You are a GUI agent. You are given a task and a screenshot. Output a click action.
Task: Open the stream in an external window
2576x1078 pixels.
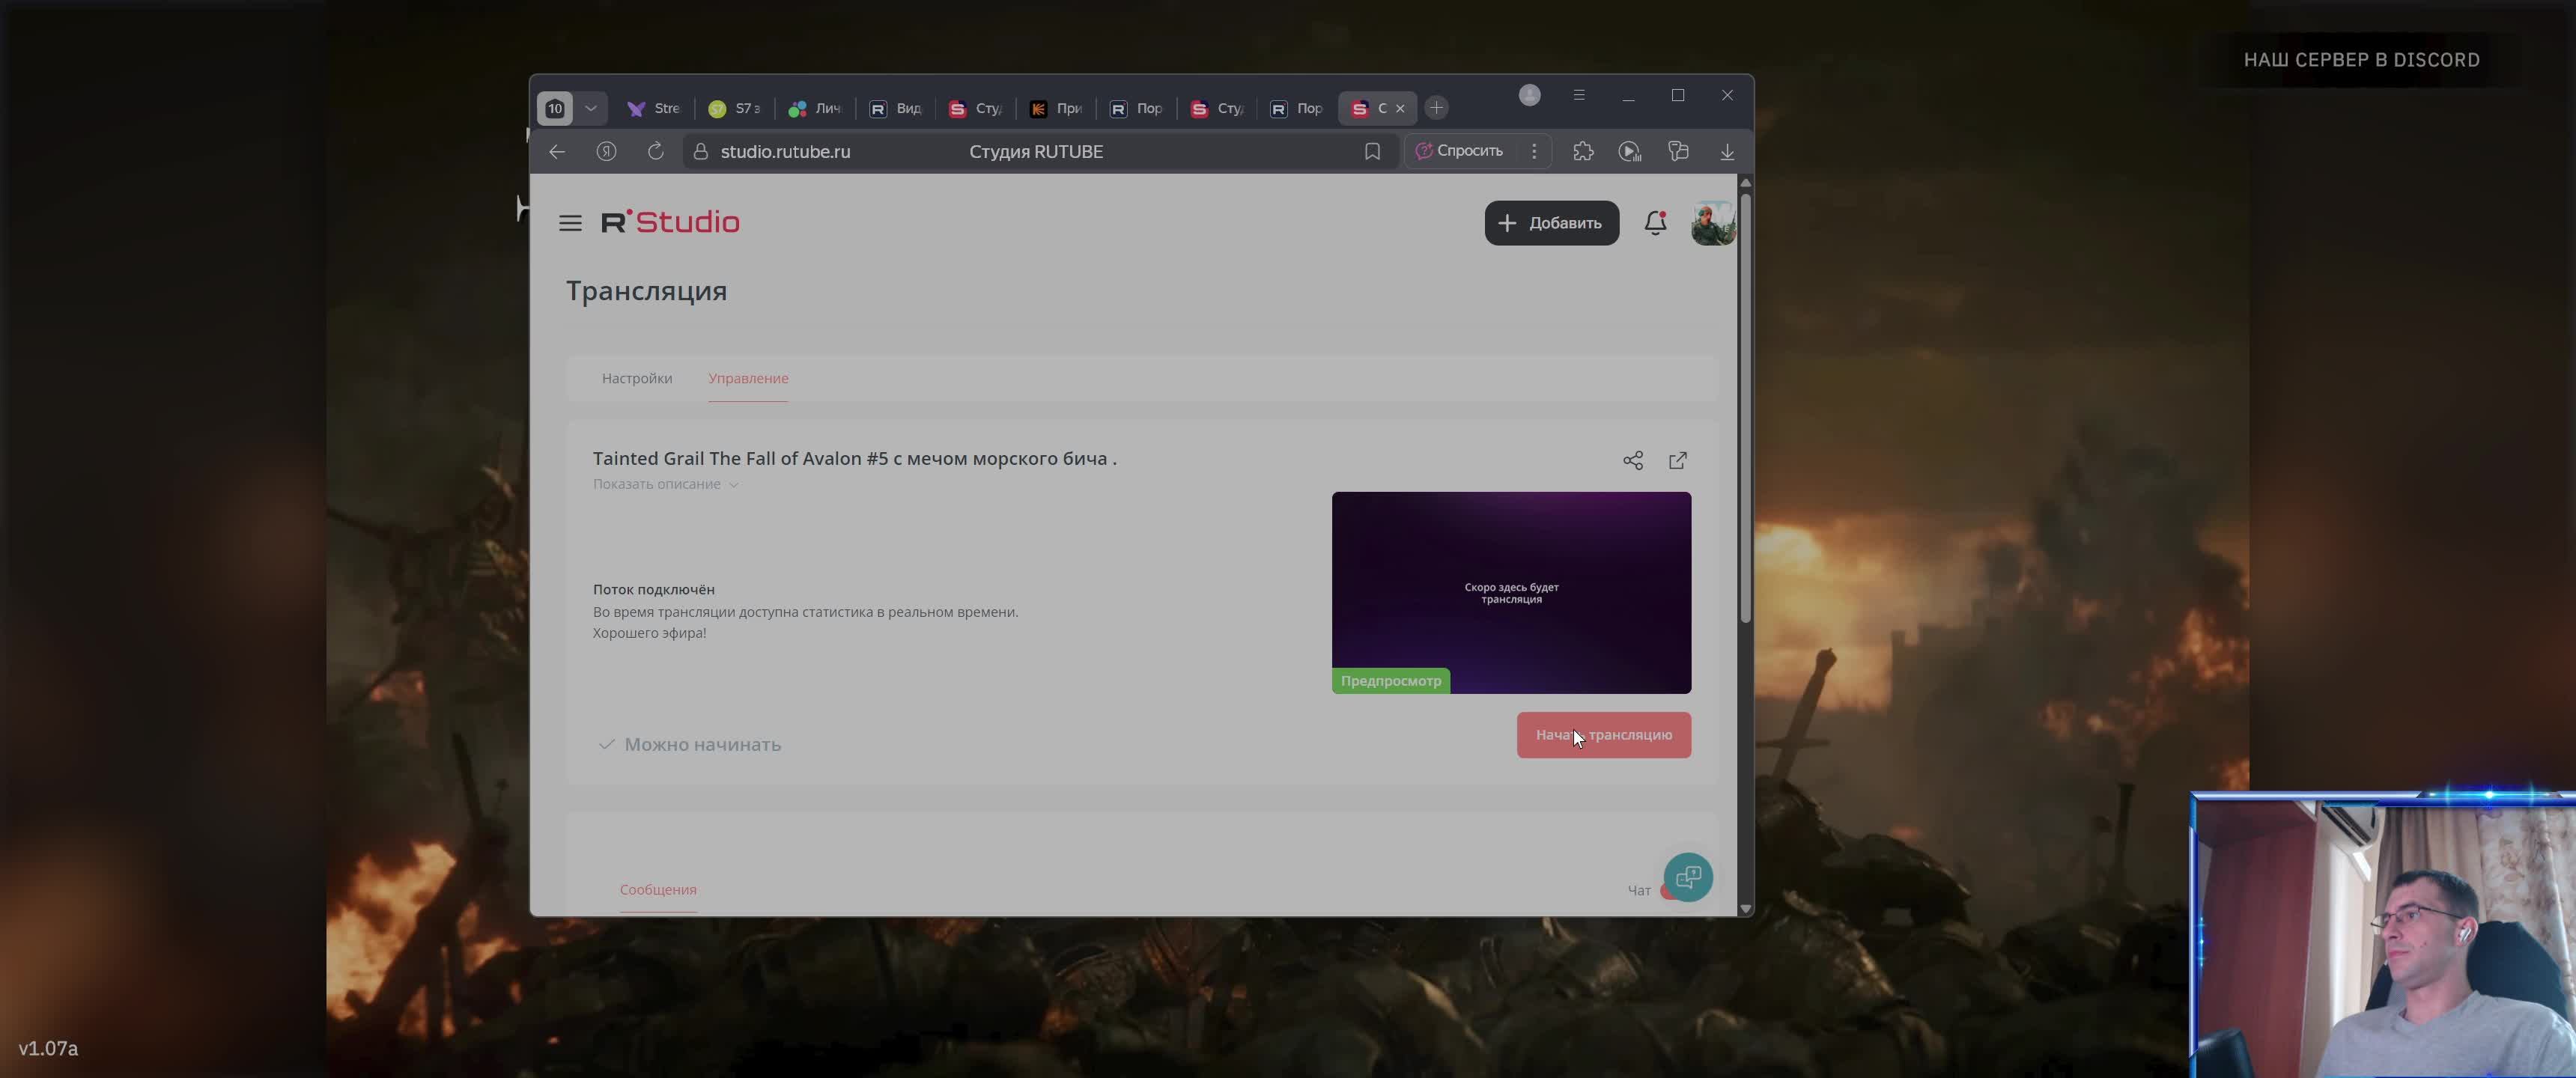[1678, 461]
